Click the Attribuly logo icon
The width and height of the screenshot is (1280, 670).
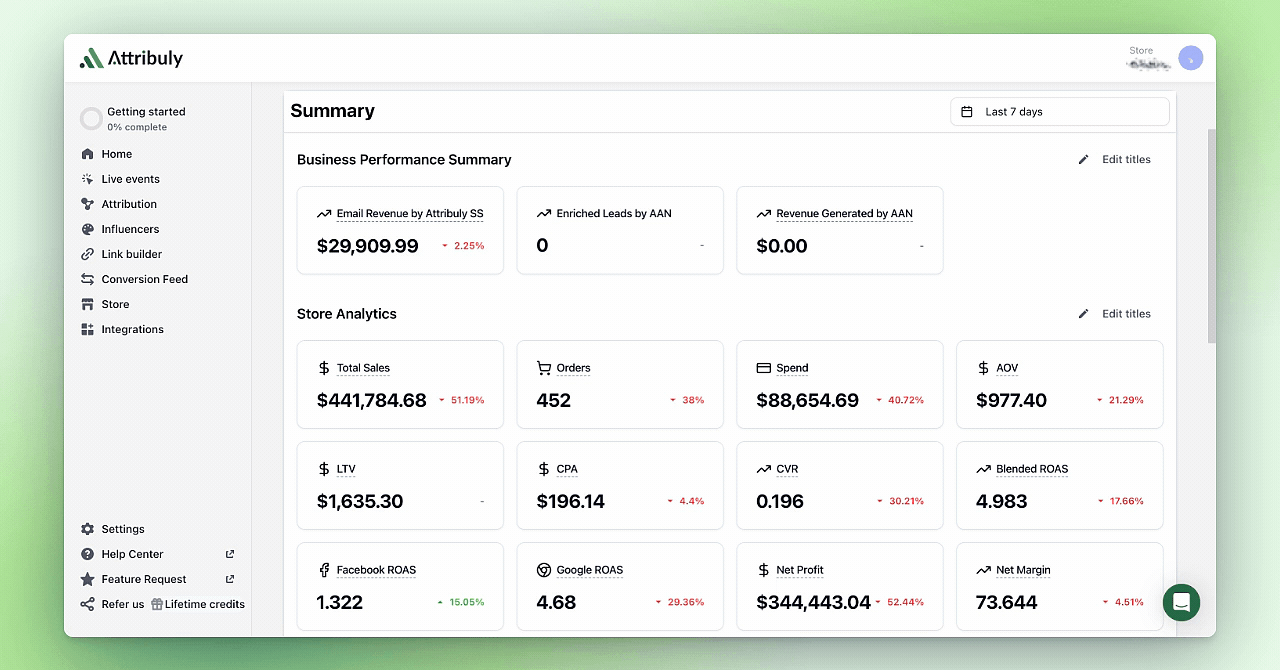click(91, 58)
